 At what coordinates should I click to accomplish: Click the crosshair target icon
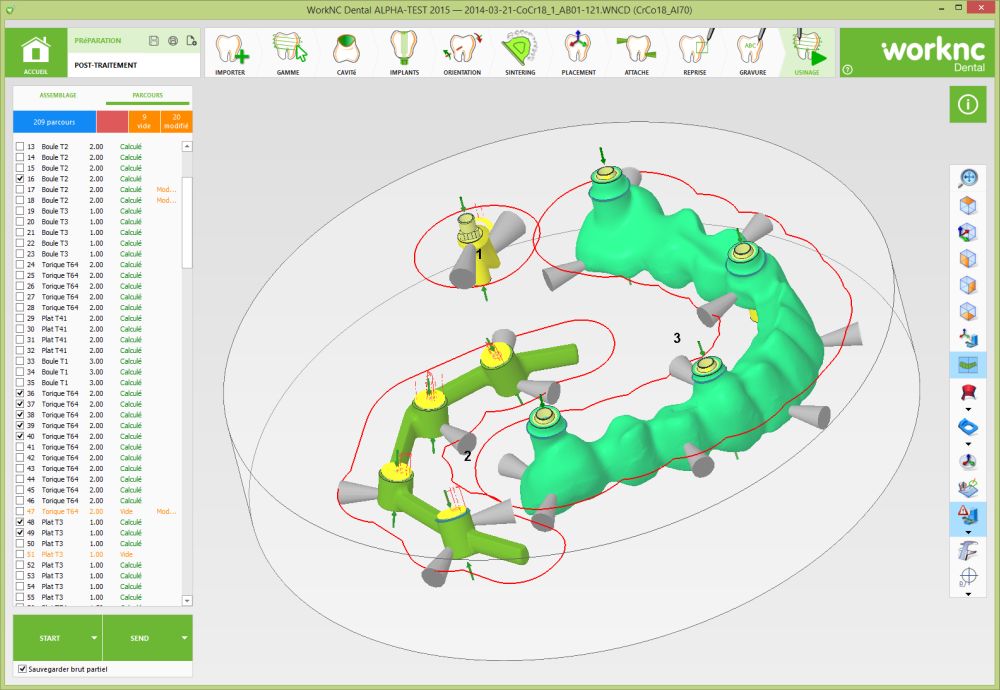(x=968, y=576)
